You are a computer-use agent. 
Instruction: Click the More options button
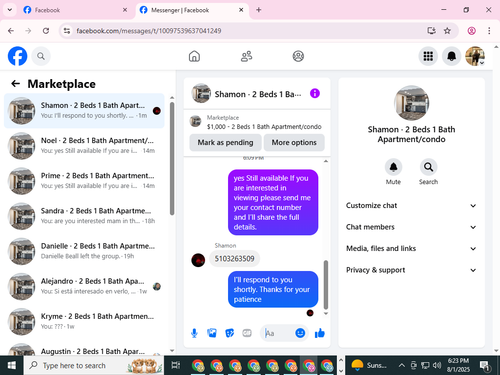click(294, 142)
